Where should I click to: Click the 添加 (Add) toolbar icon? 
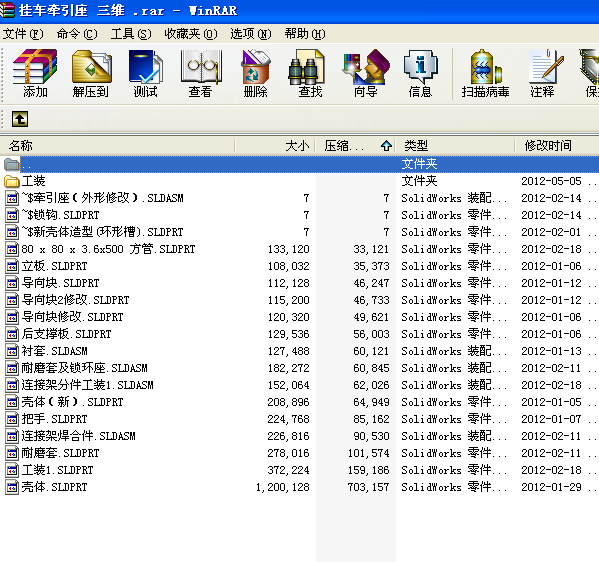[35, 73]
